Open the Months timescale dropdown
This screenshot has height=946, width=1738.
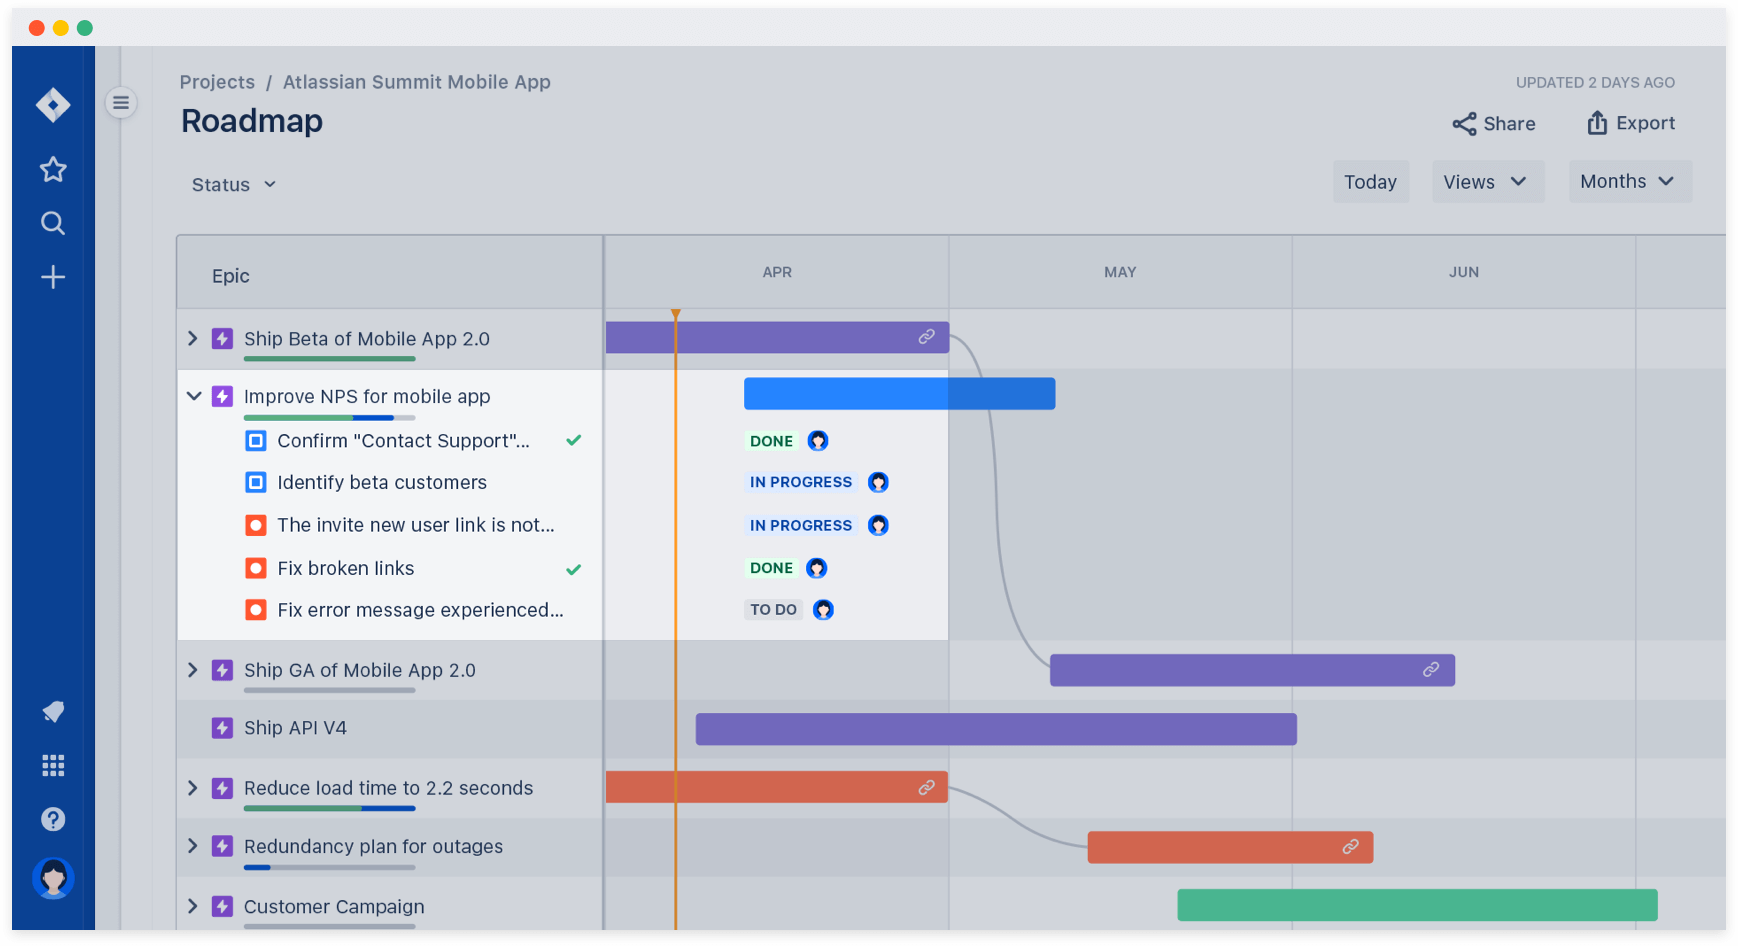point(1629,181)
